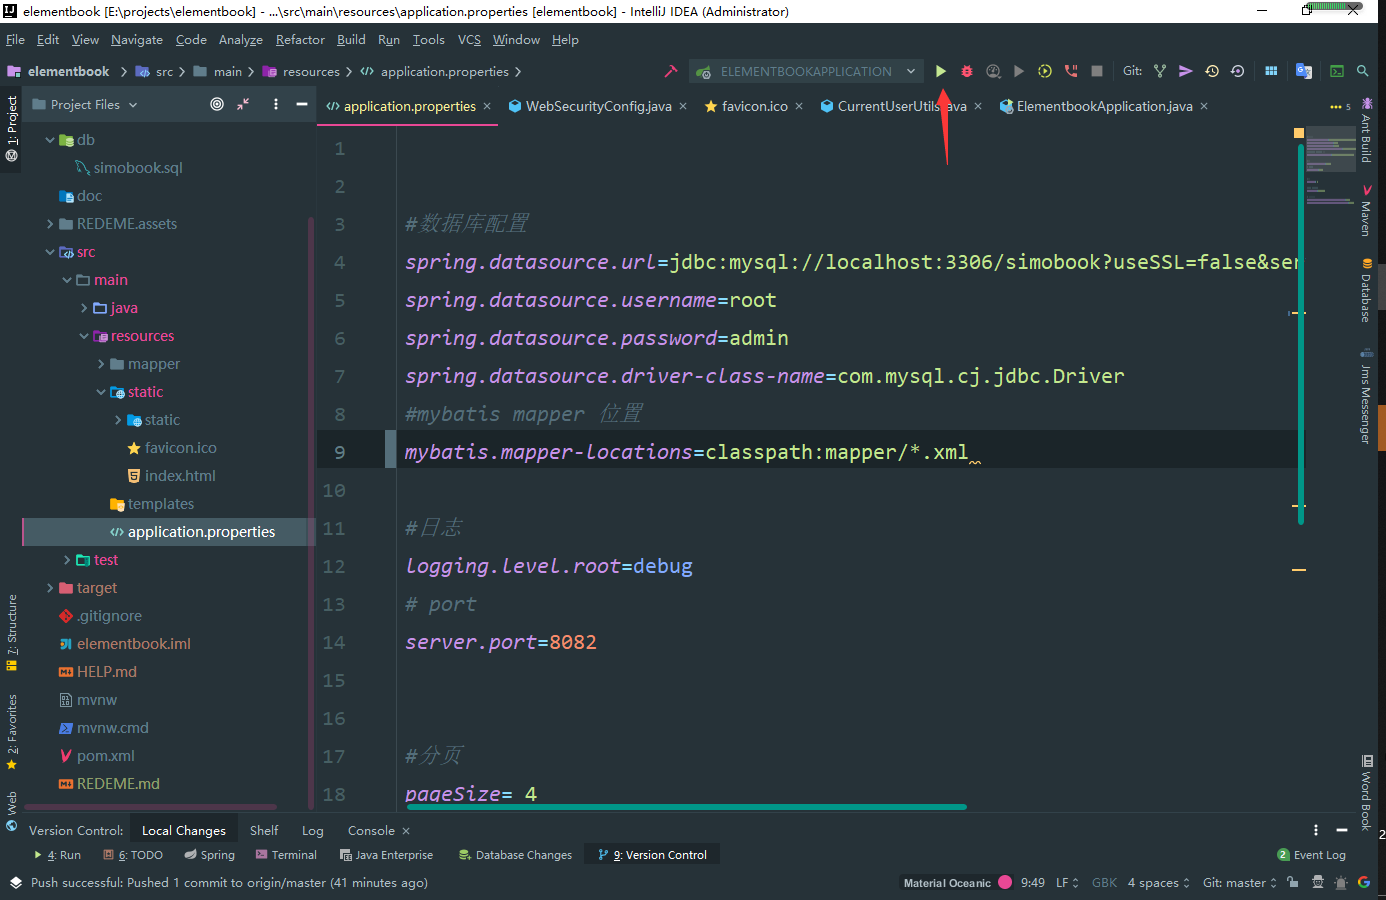Click Git: master branch widget

(x=1240, y=882)
